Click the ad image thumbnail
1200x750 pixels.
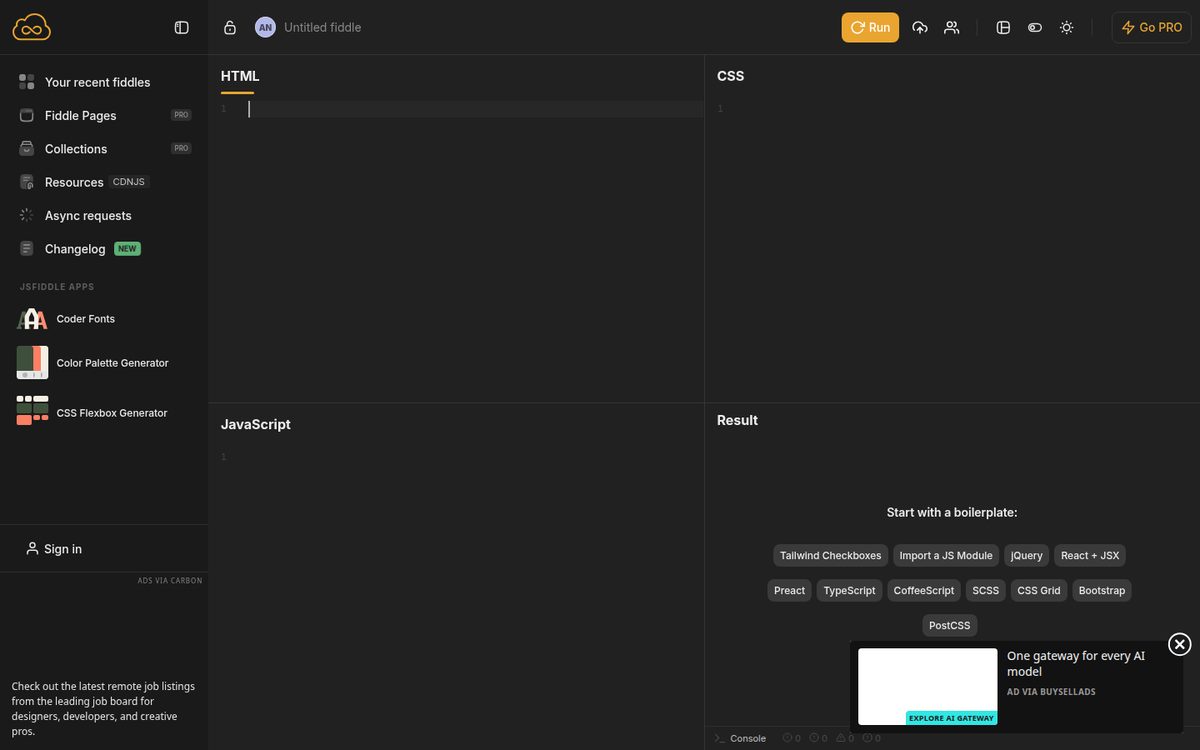(x=928, y=687)
